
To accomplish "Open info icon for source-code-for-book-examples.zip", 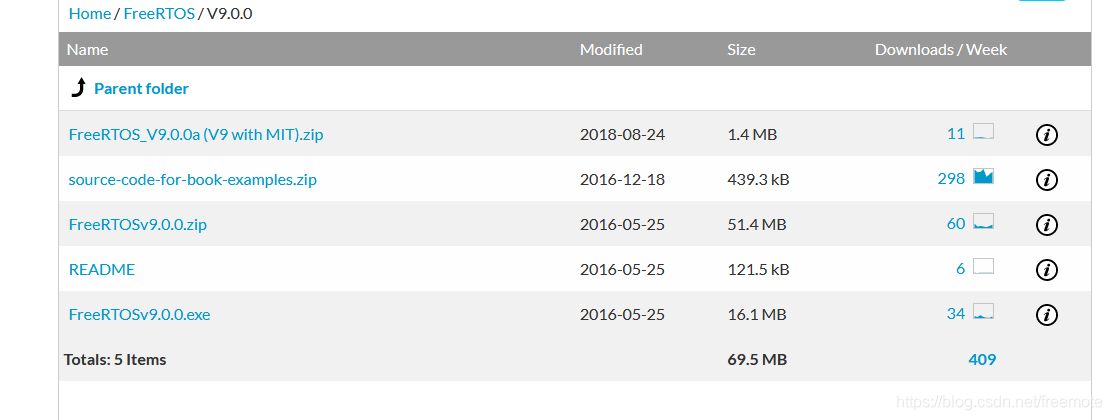I will (1046, 180).
